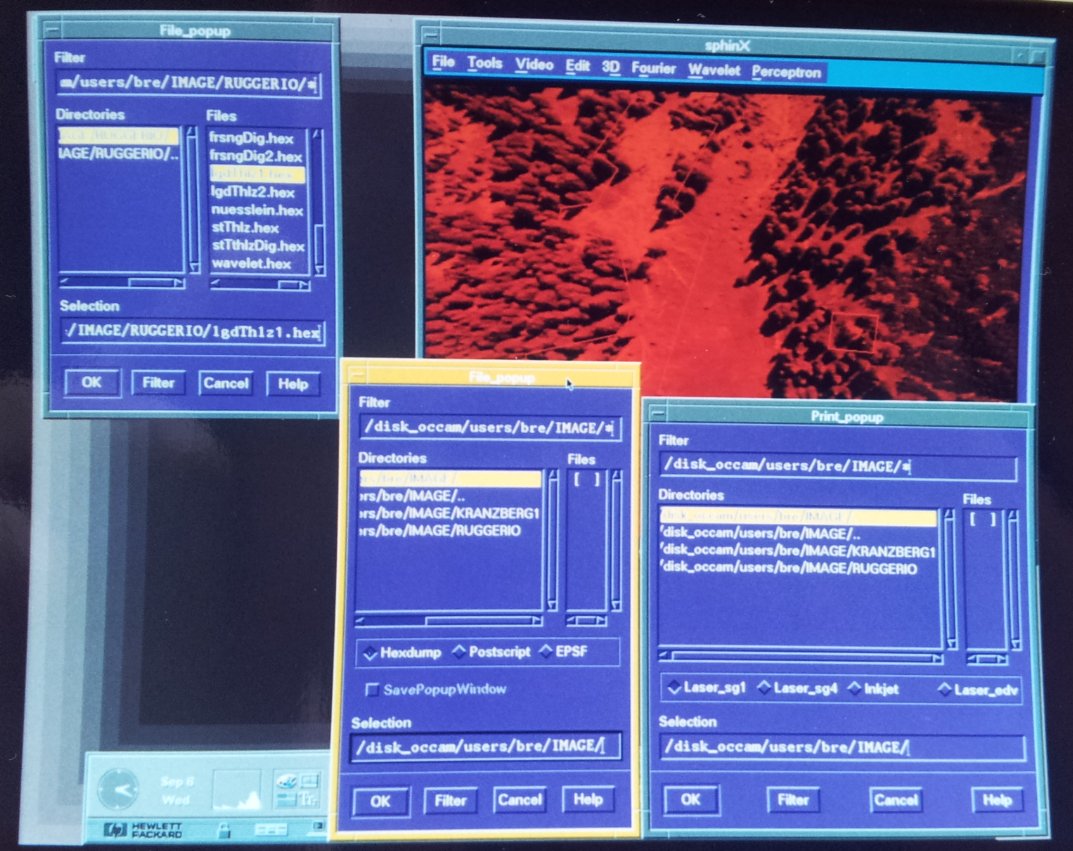Open the style manager paint palette icon
Viewport: 1073px width, 851px height.
[x=288, y=779]
